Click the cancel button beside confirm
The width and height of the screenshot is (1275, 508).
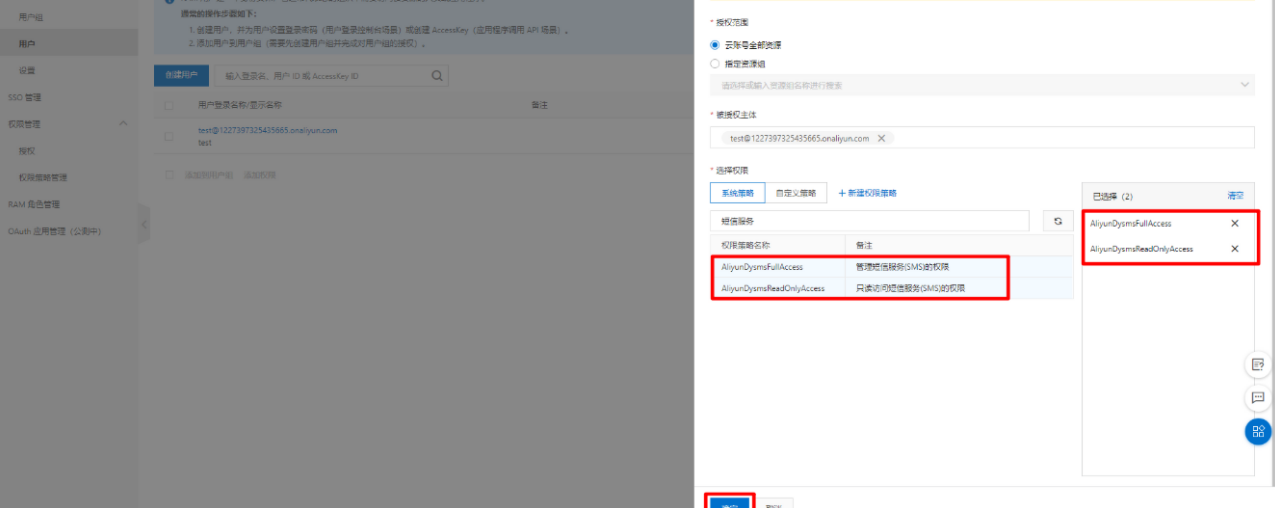[773, 503]
